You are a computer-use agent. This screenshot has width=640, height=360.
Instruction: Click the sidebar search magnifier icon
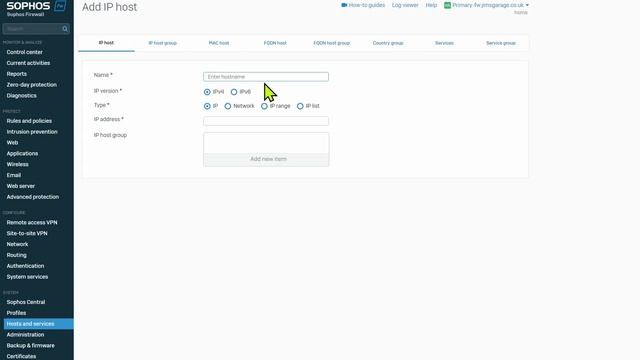coord(64,29)
